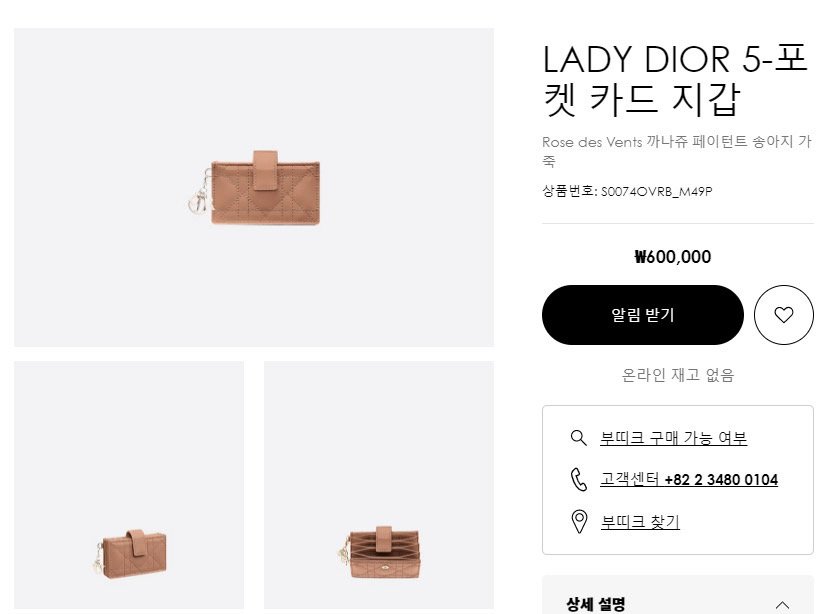Open the opened-wallet interior image
The image size is (832, 614).
pos(378,485)
